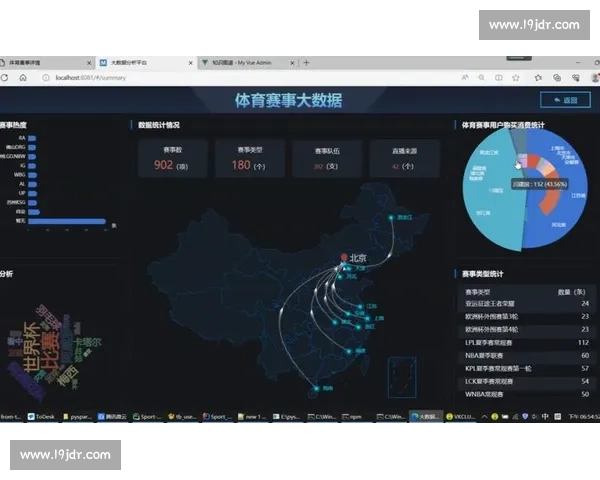Click the 赛事数 902 statistic card
Viewport: 600px width, 480px height.
pyautogui.click(x=173, y=158)
